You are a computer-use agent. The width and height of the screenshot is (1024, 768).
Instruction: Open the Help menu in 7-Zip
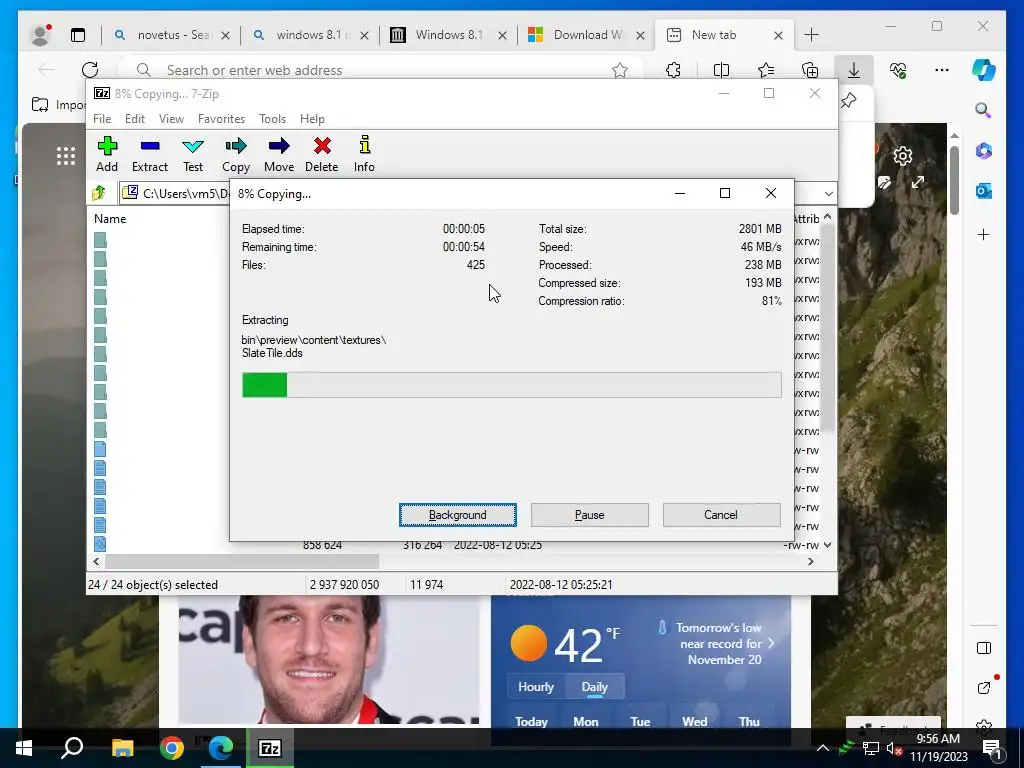(312, 119)
